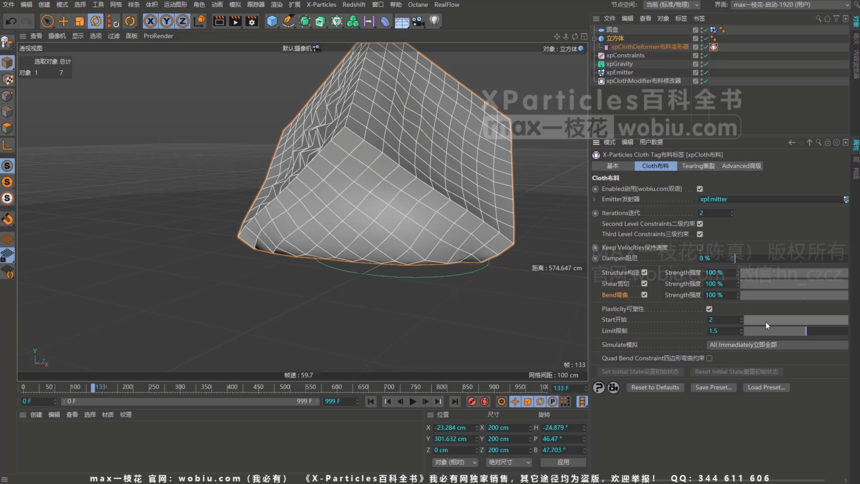
Task: Click the Camera object icon
Action: (418, 21)
